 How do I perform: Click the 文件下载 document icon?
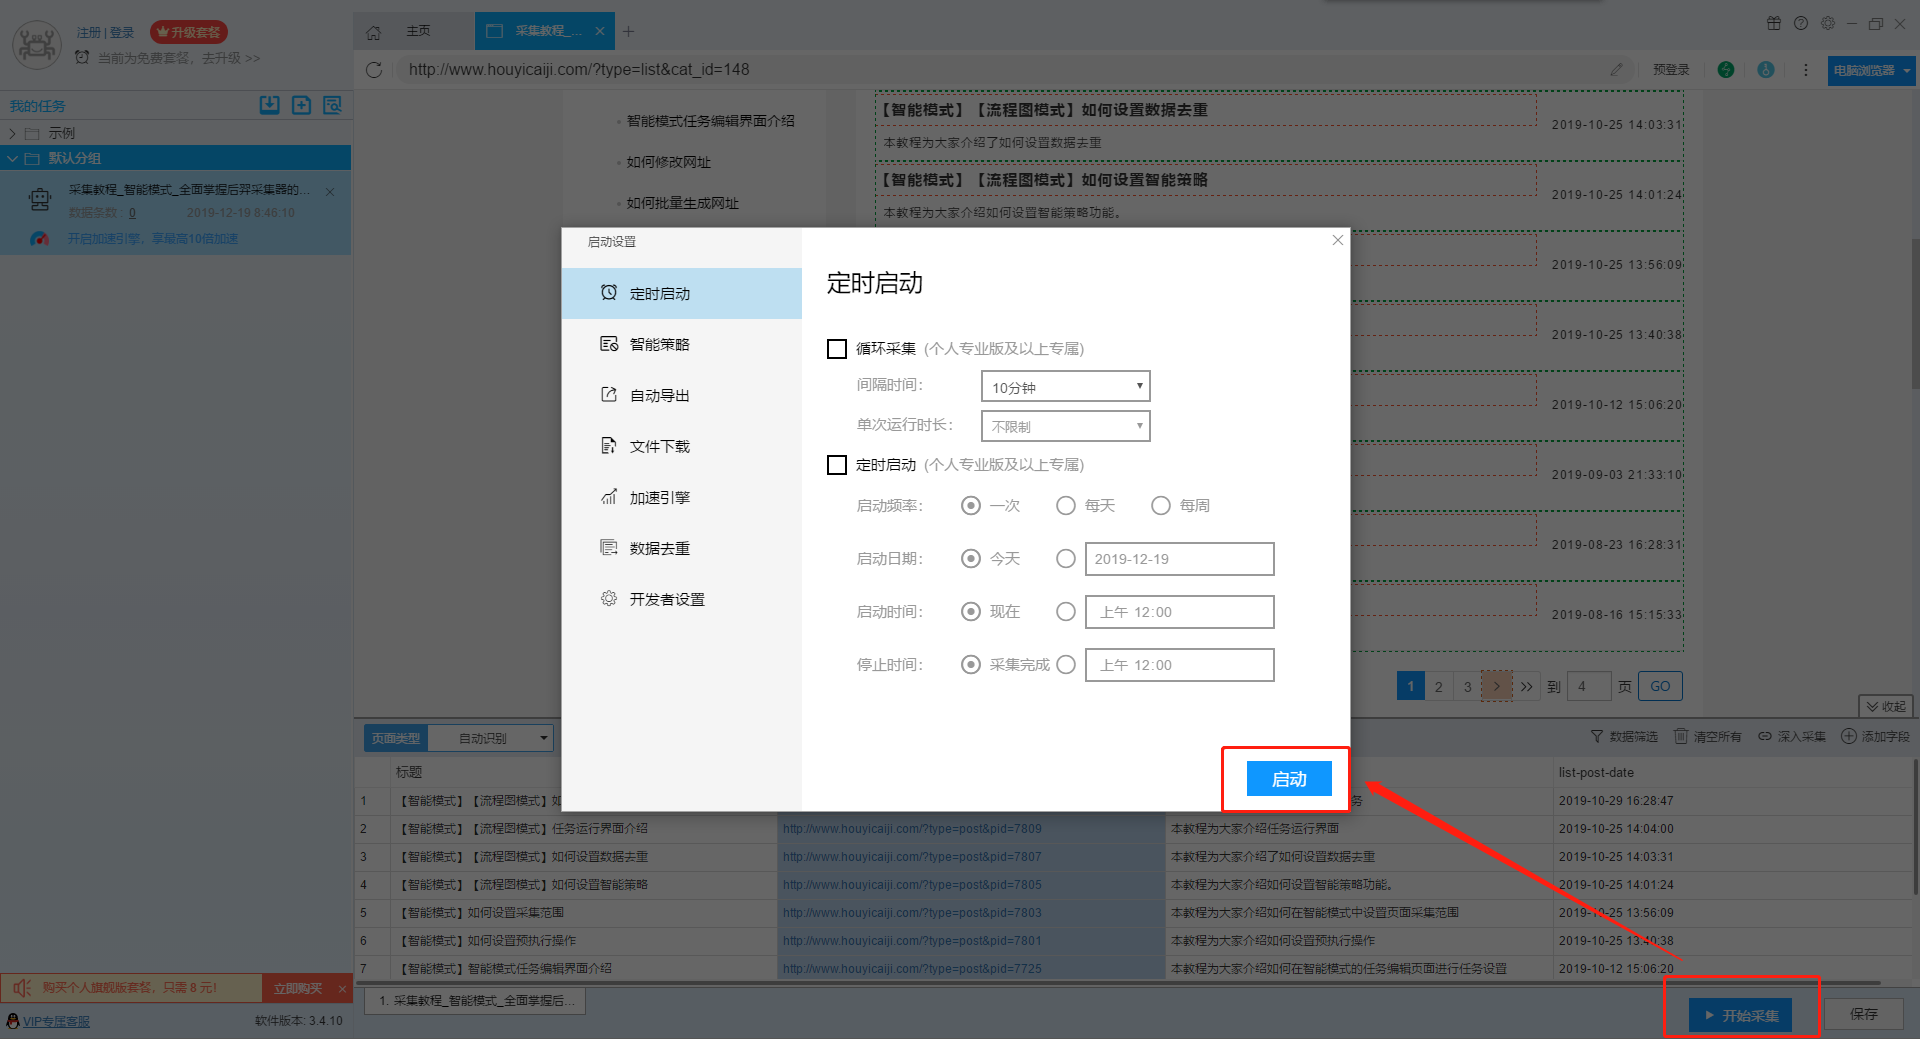coord(608,445)
